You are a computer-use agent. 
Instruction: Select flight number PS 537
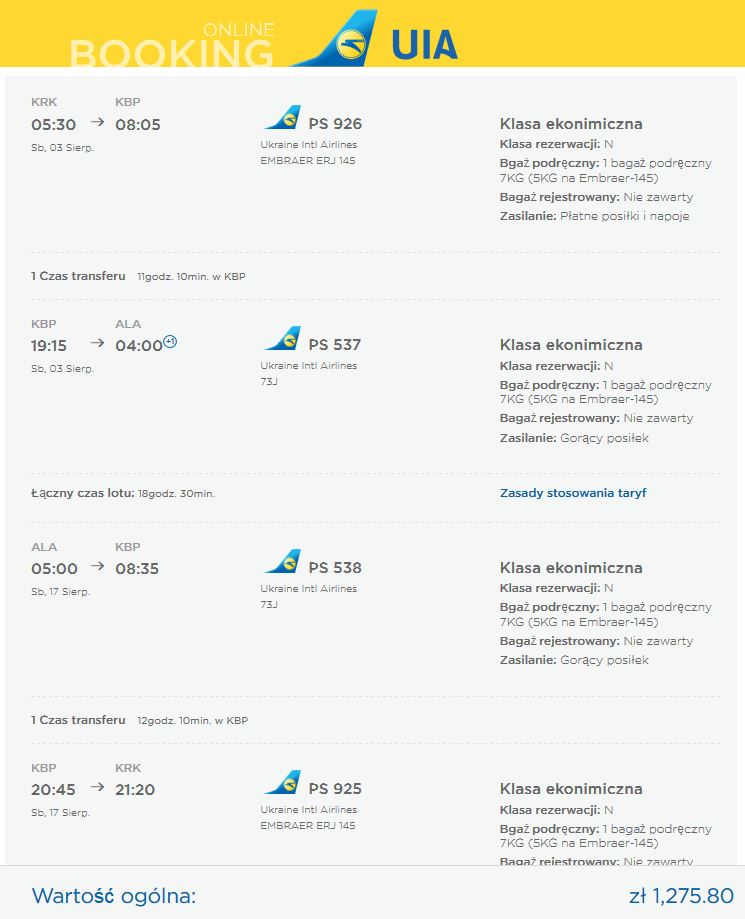point(335,345)
